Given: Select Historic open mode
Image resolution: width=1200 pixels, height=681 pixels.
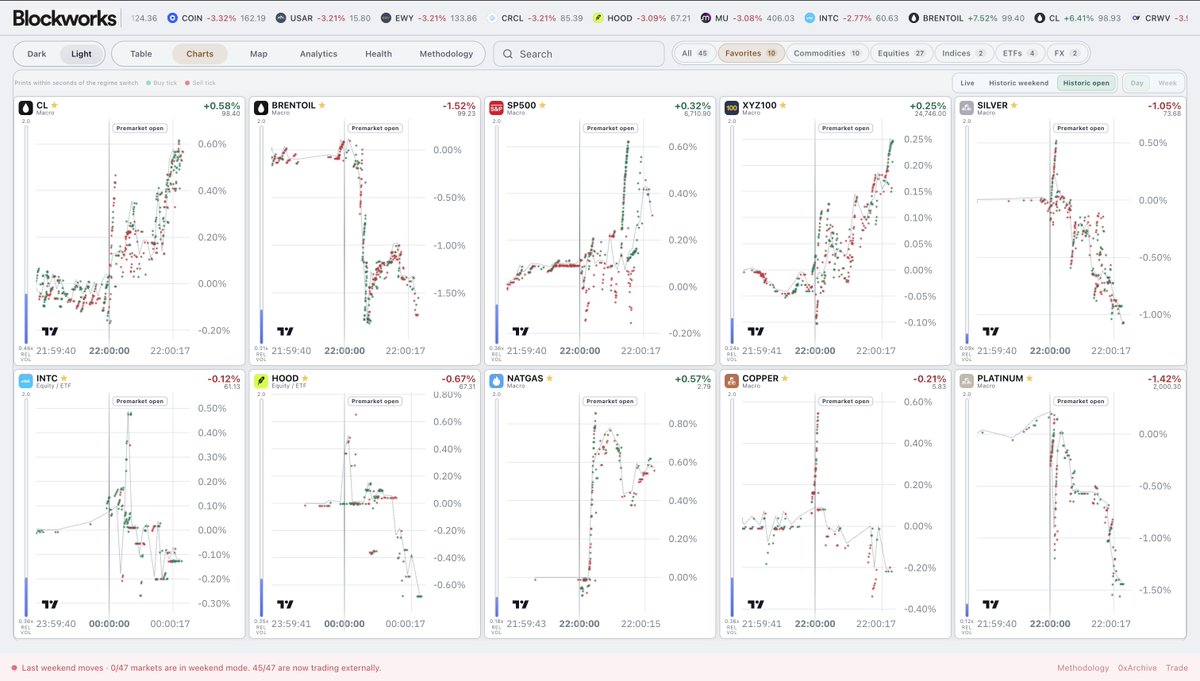Looking at the screenshot, I should [1086, 83].
